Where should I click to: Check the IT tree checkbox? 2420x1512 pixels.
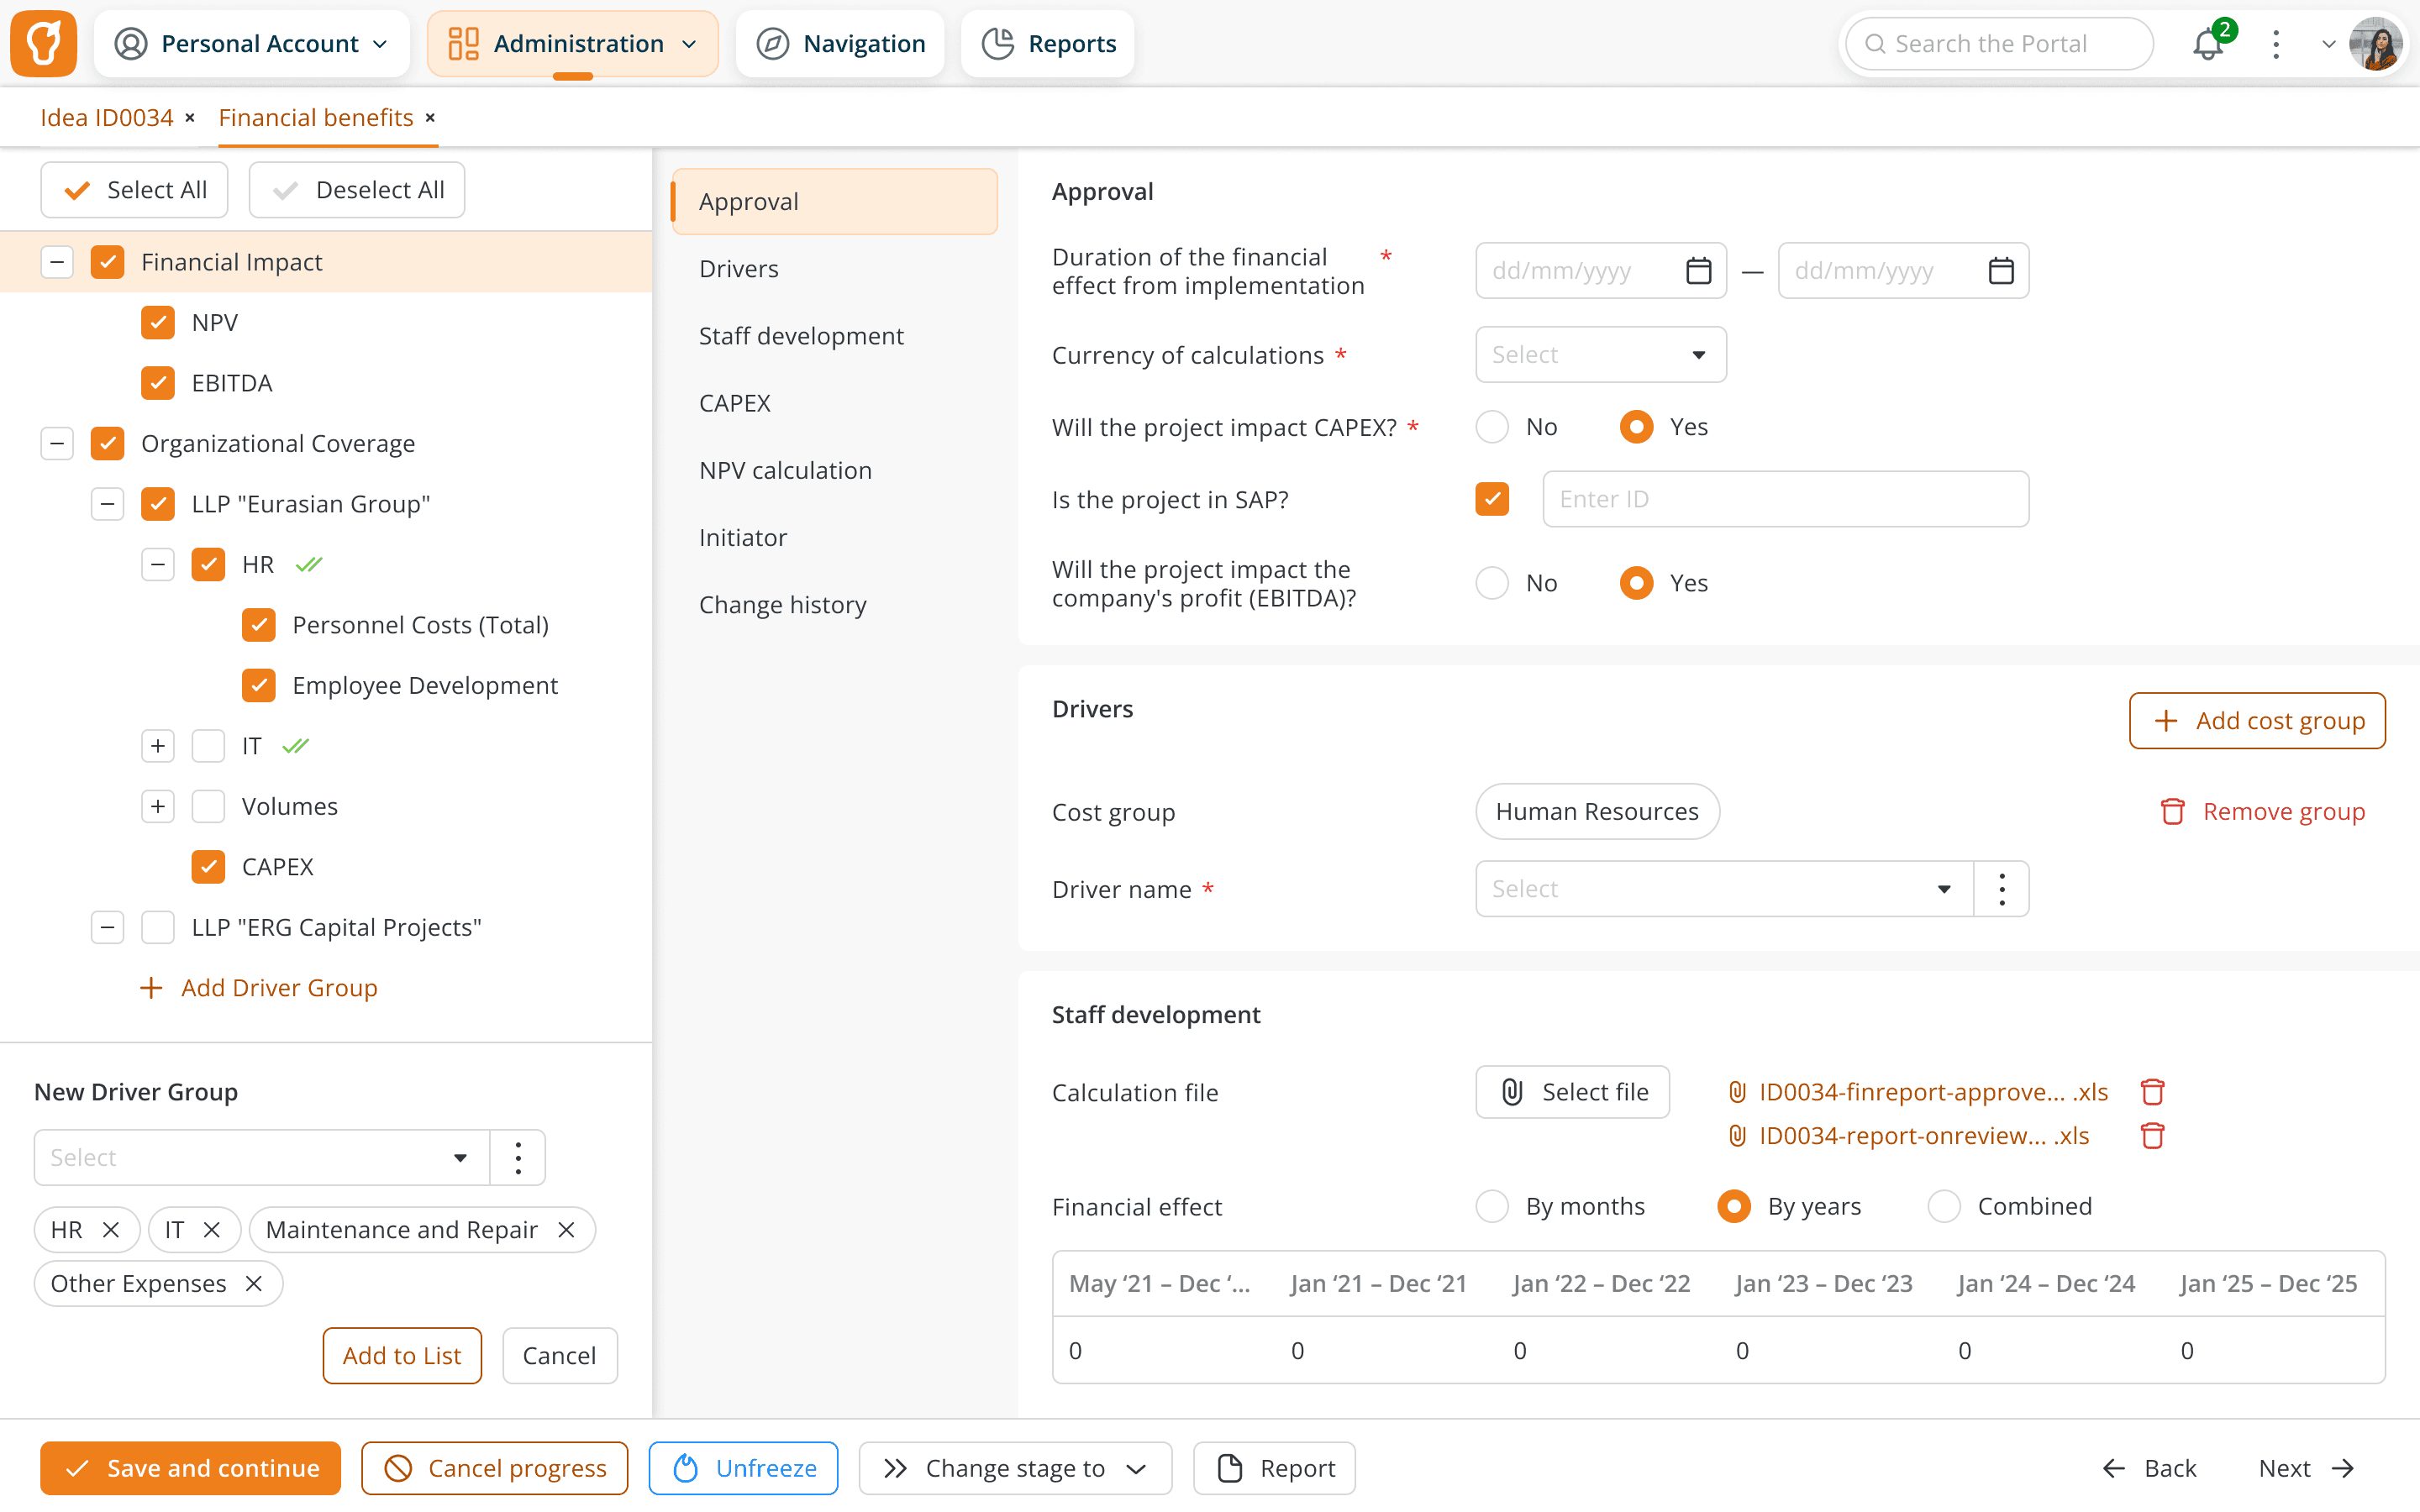pyautogui.click(x=208, y=746)
